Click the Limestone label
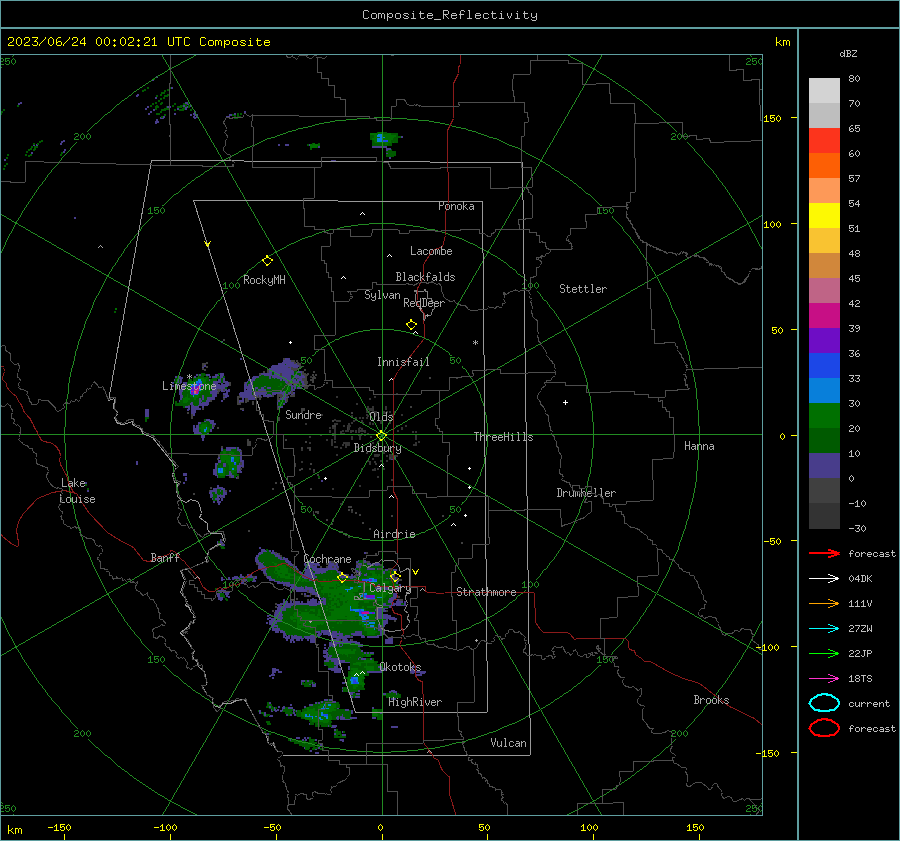900x841 pixels. click(189, 386)
